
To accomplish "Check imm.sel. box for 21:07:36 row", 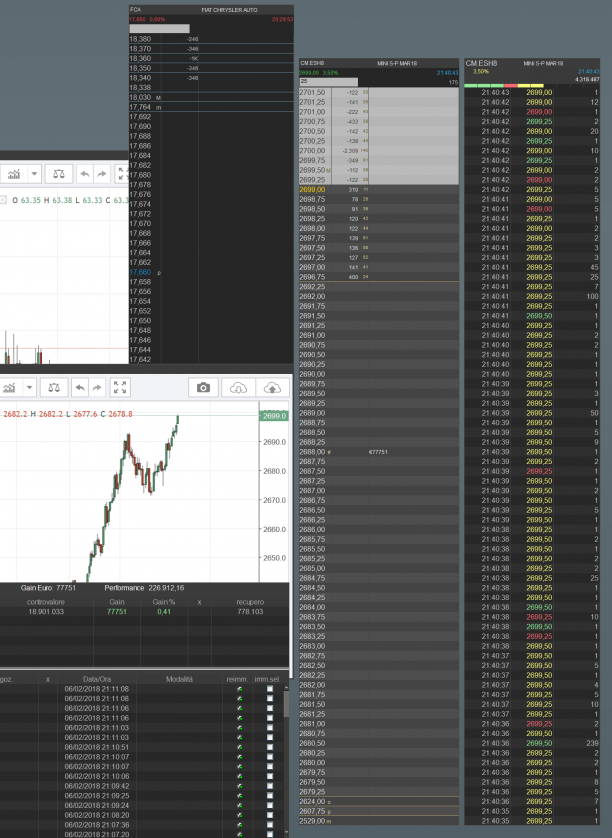I will tap(270, 825).
